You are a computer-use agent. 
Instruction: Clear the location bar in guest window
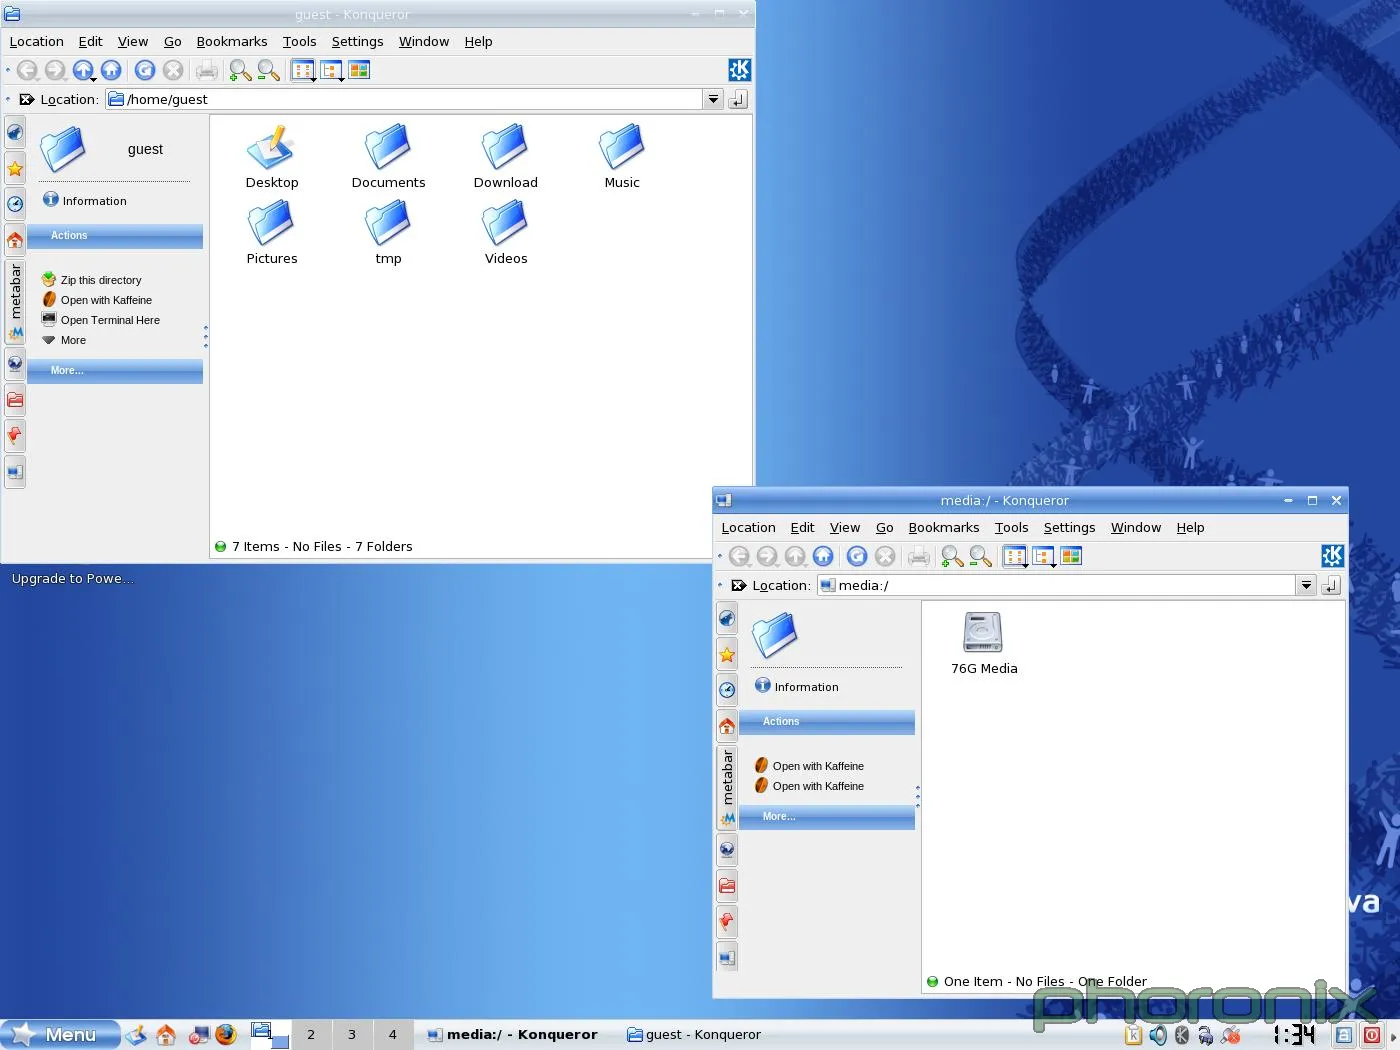coord(27,99)
